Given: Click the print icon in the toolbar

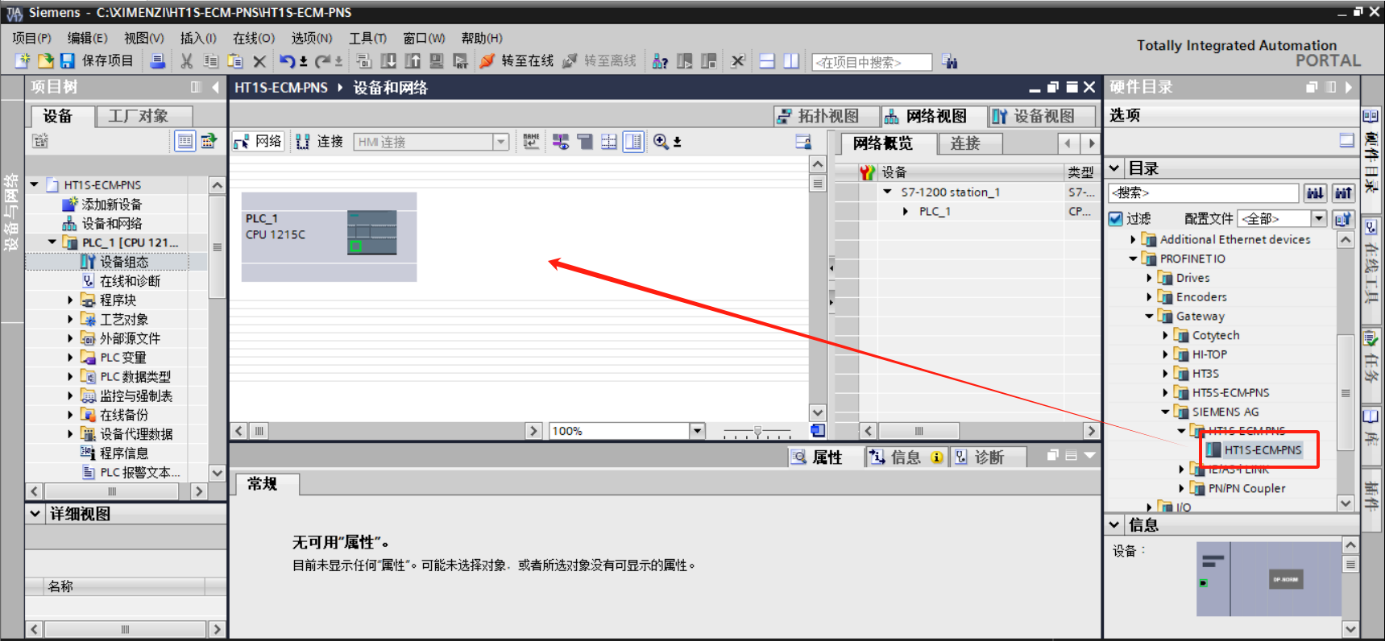Looking at the screenshot, I should pyautogui.click(x=158, y=61).
